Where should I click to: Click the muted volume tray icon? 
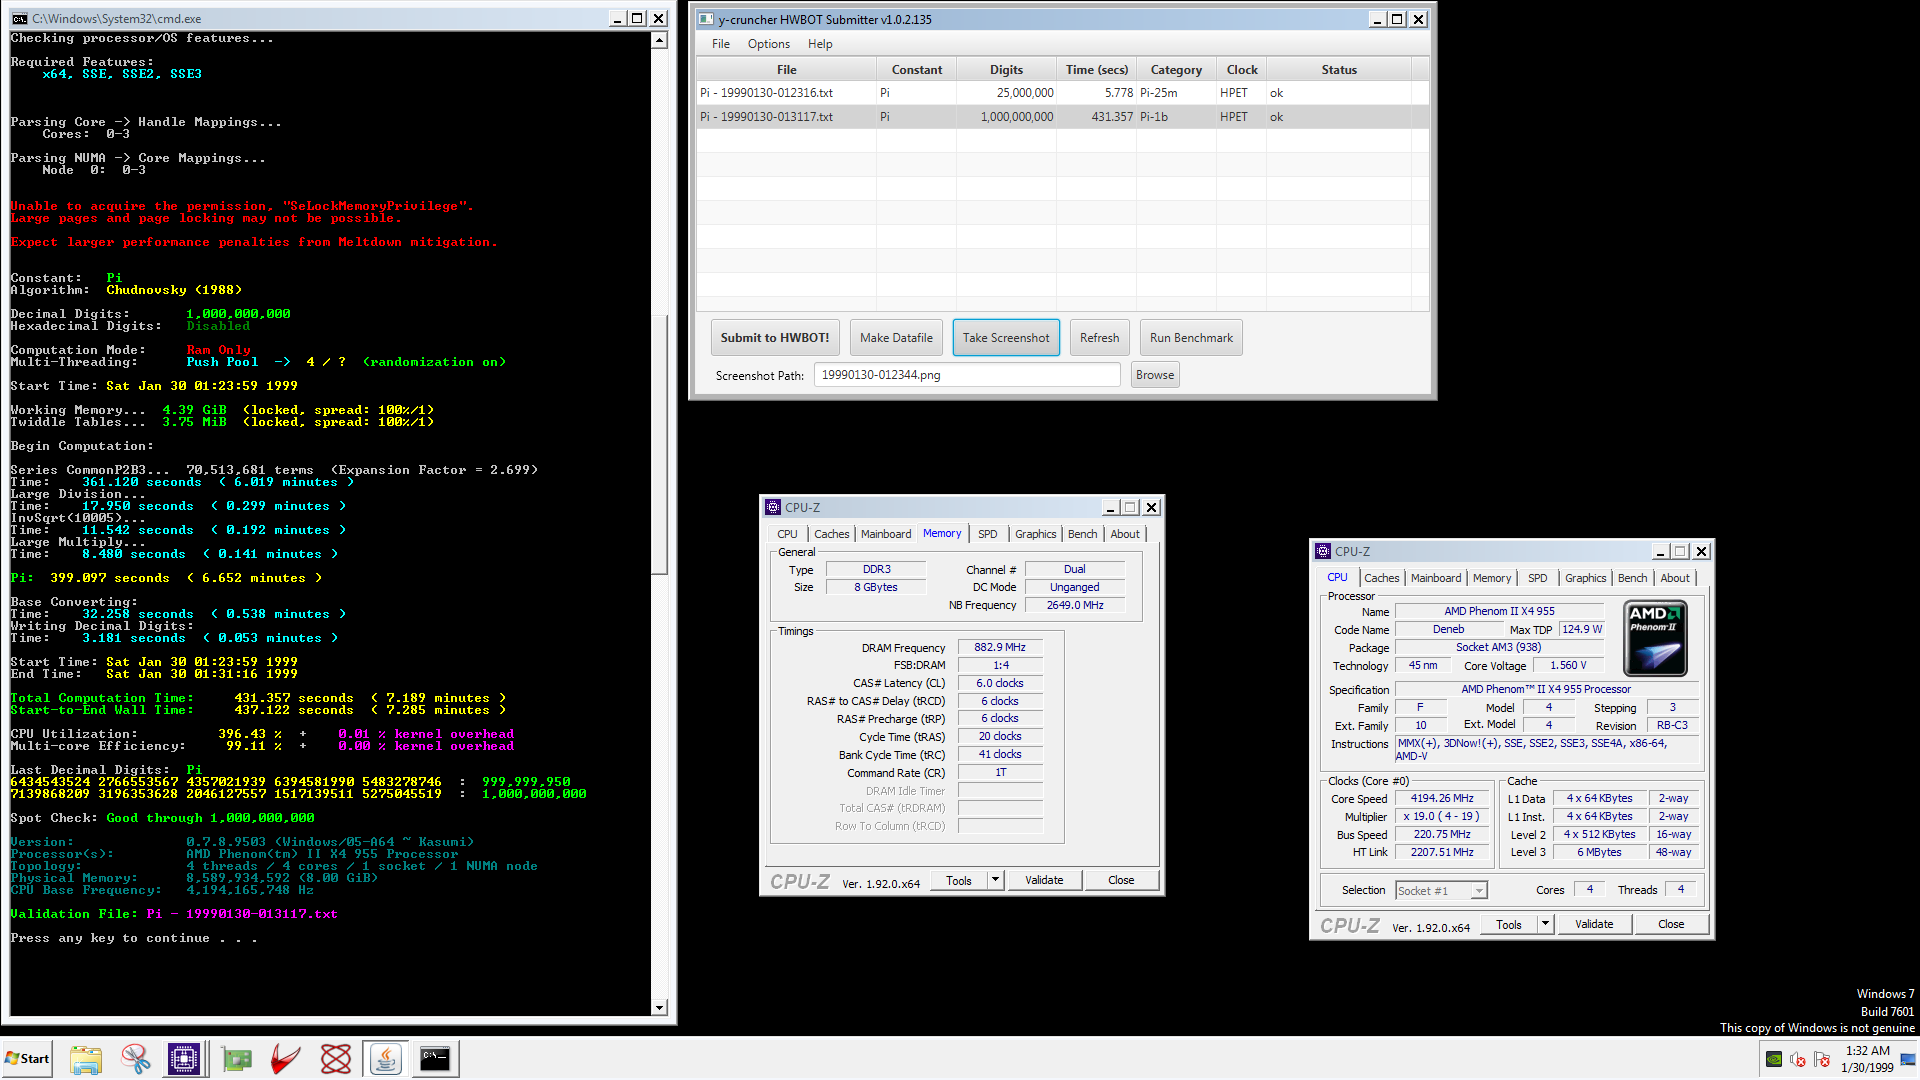[x=1798, y=1059]
